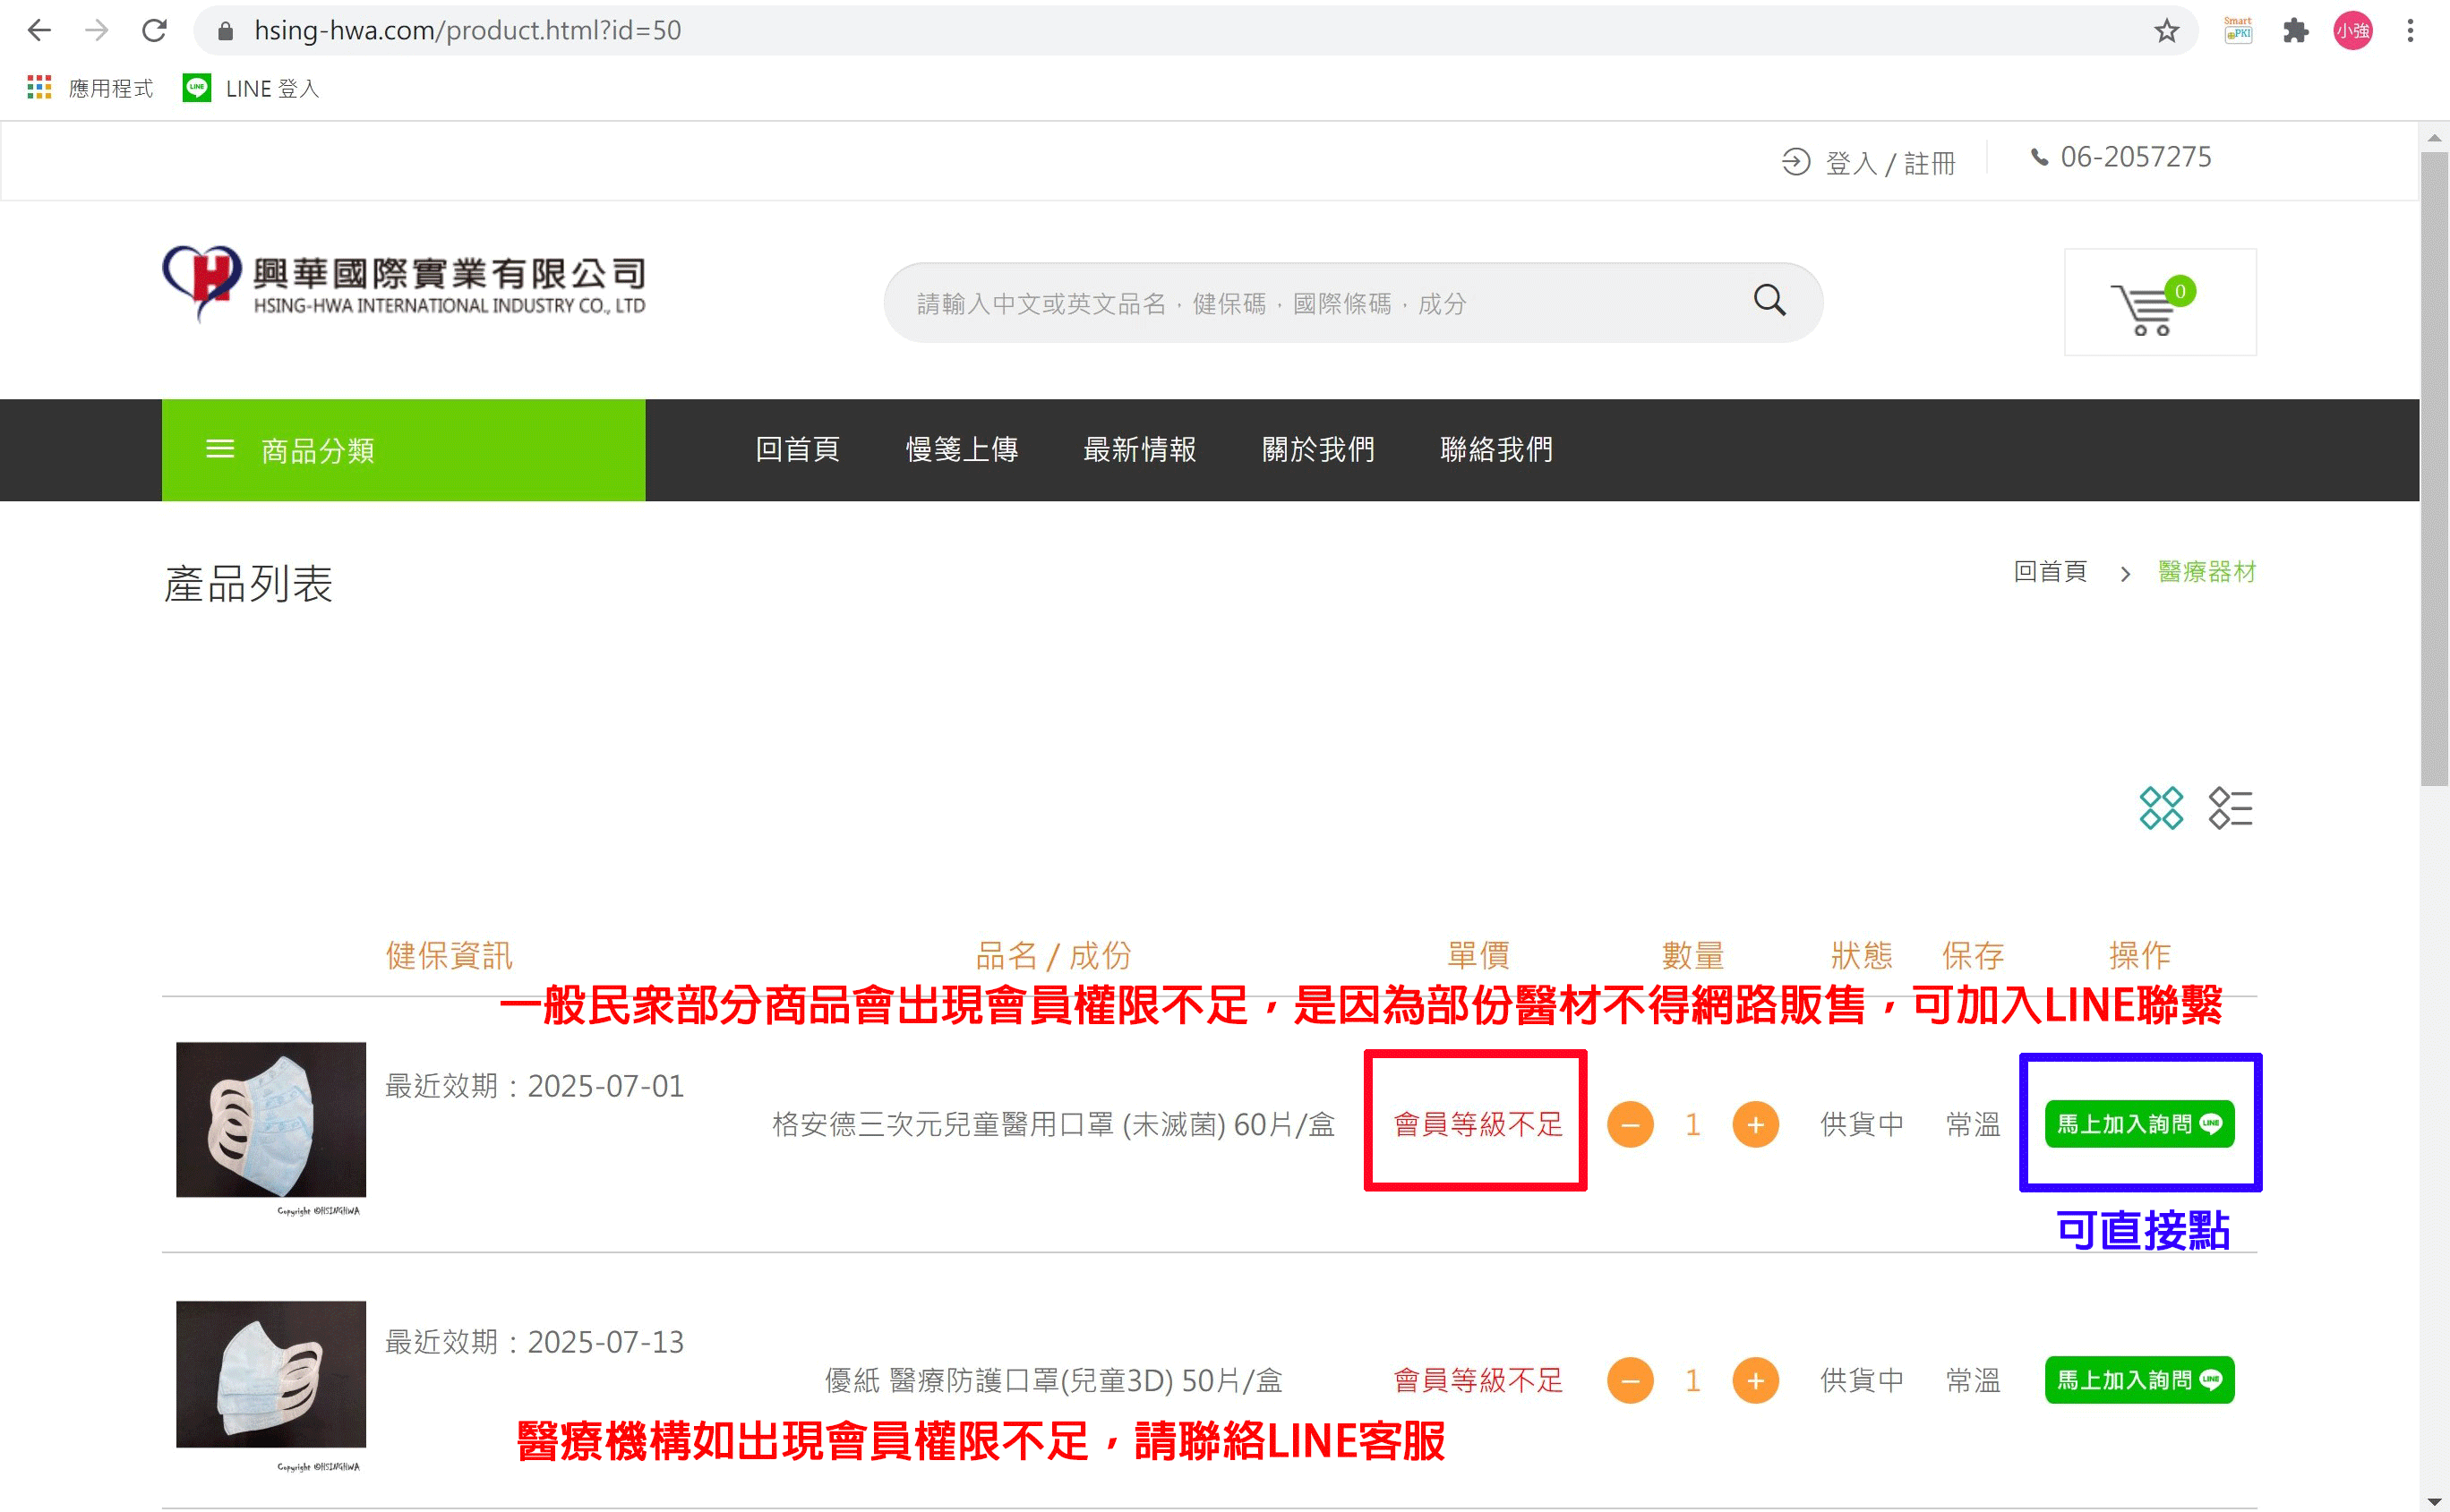Bookmark page with the star icon

2166,31
